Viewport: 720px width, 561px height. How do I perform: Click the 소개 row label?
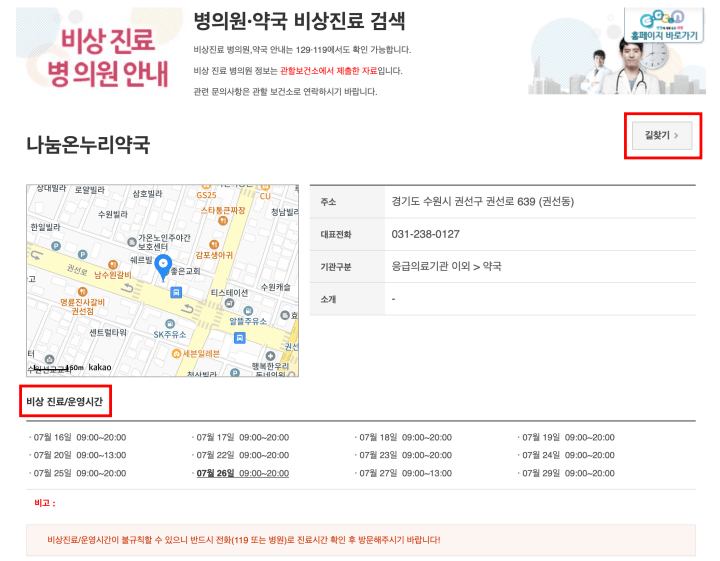pyautogui.click(x=328, y=299)
